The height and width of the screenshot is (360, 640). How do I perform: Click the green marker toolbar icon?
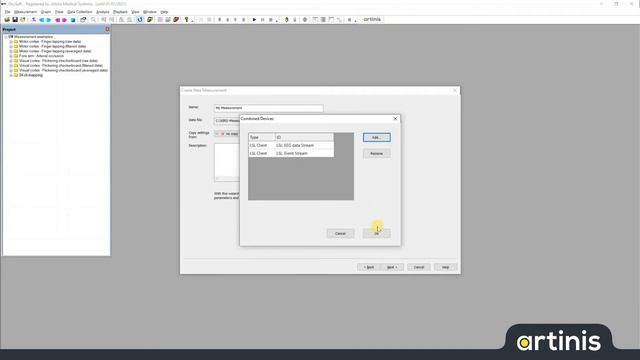point(287,20)
